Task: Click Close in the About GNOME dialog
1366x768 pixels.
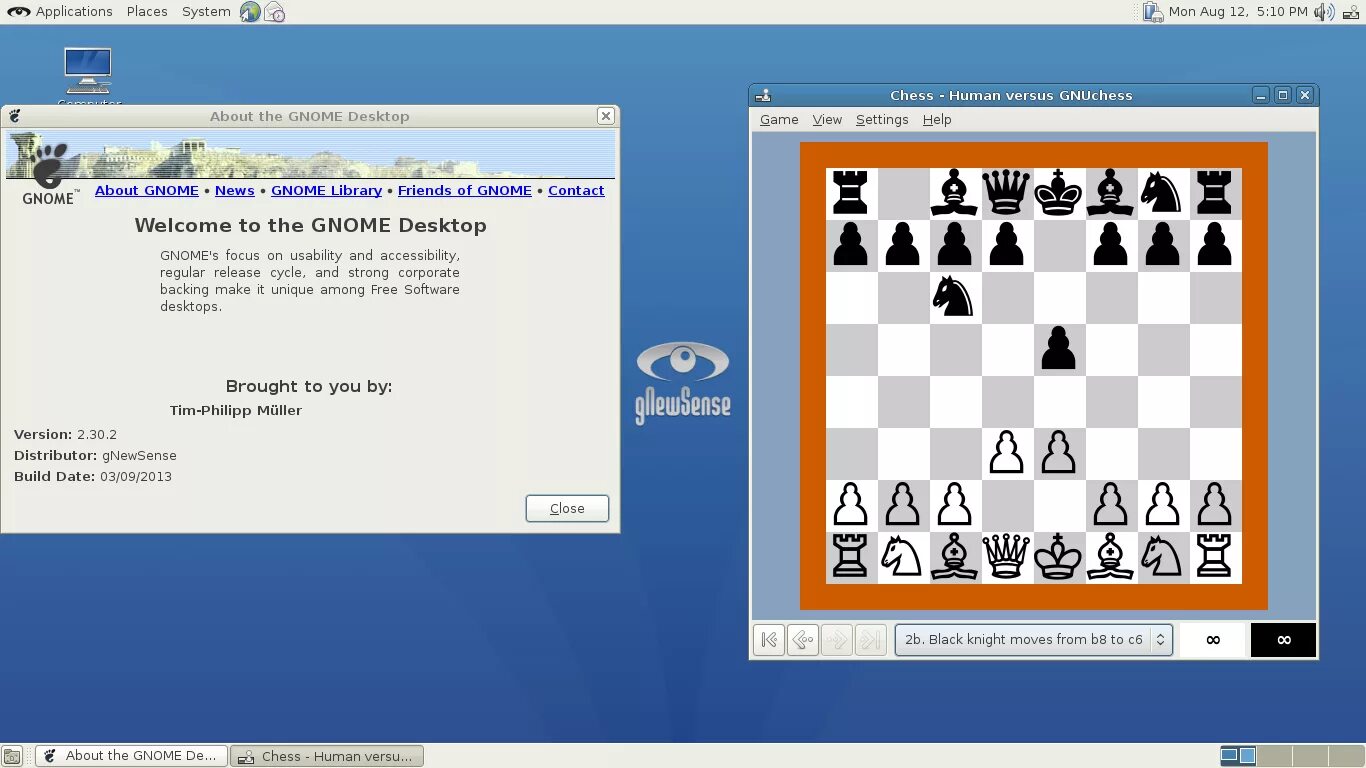Action: click(567, 508)
